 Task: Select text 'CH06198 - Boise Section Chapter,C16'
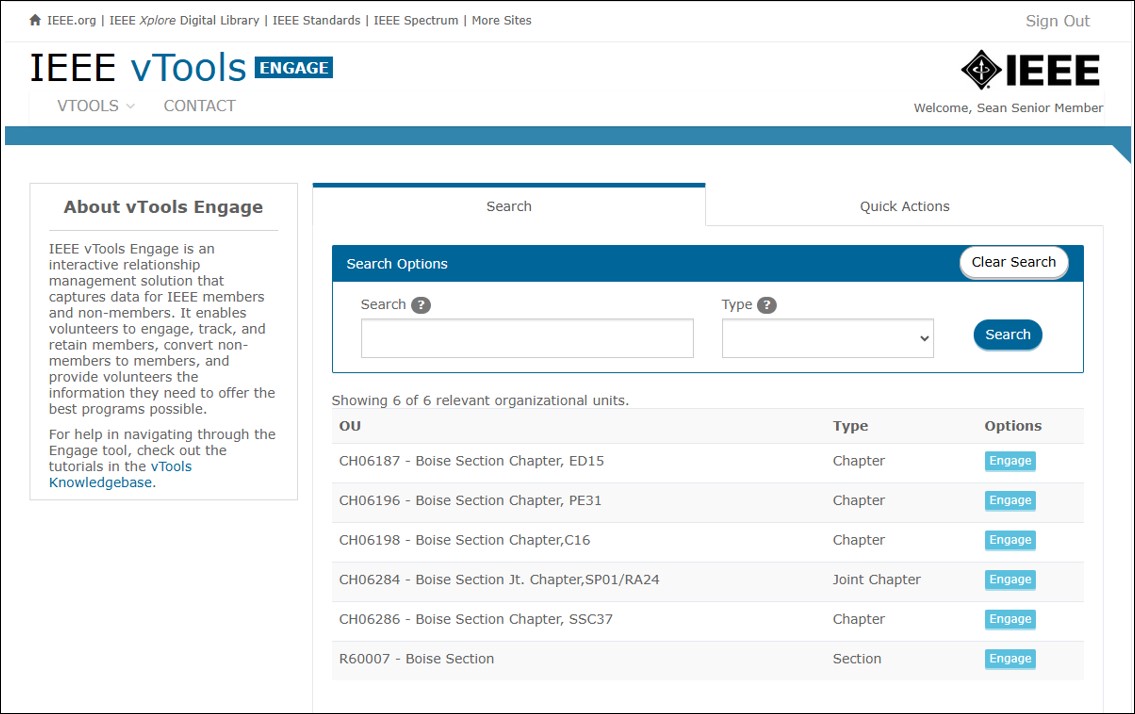(x=464, y=540)
